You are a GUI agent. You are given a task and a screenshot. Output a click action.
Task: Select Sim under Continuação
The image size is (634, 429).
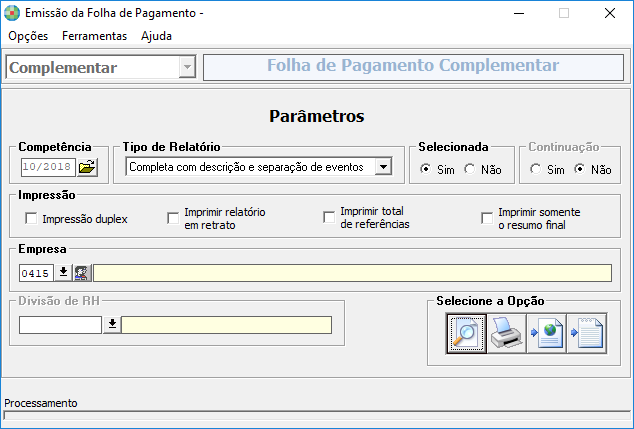tap(536, 169)
